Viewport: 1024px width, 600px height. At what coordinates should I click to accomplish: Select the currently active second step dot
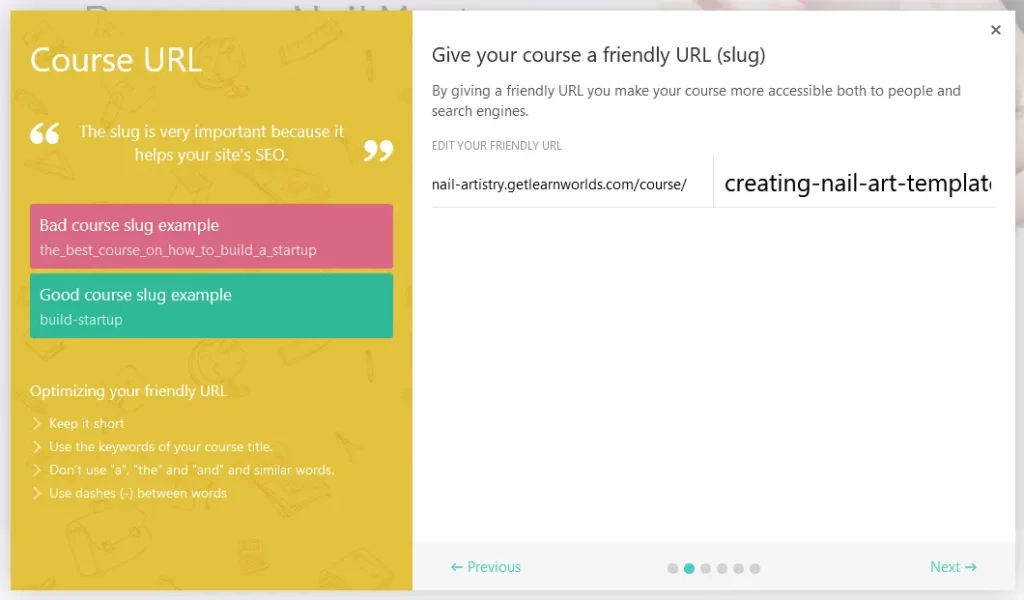coord(689,568)
